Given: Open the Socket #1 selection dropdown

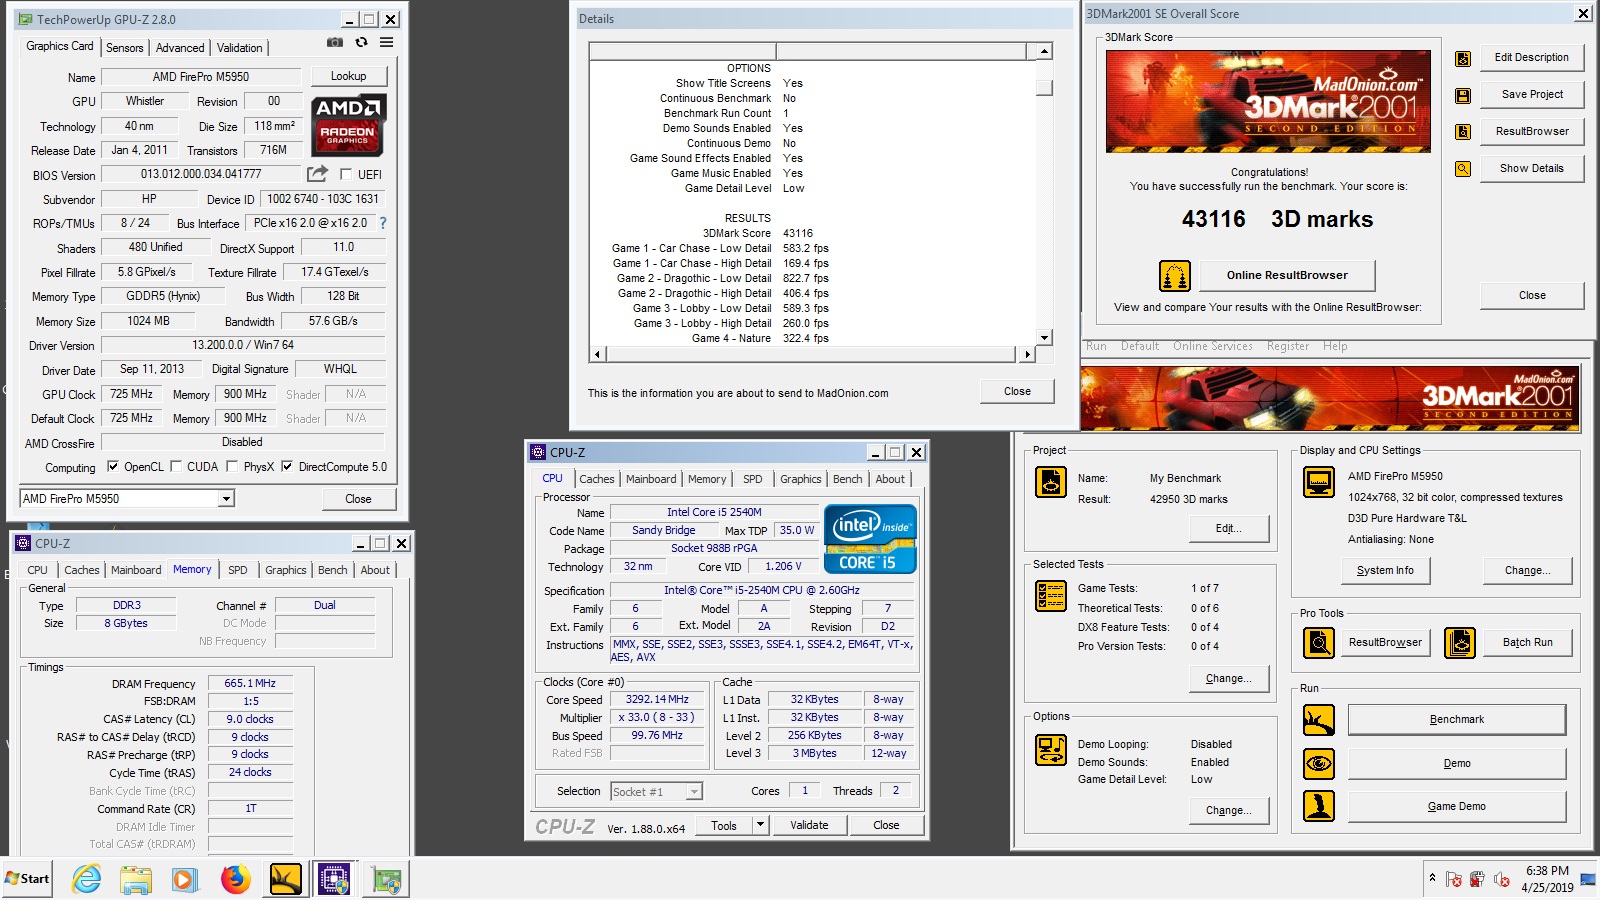Looking at the screenshot, I should click(694, 791).
